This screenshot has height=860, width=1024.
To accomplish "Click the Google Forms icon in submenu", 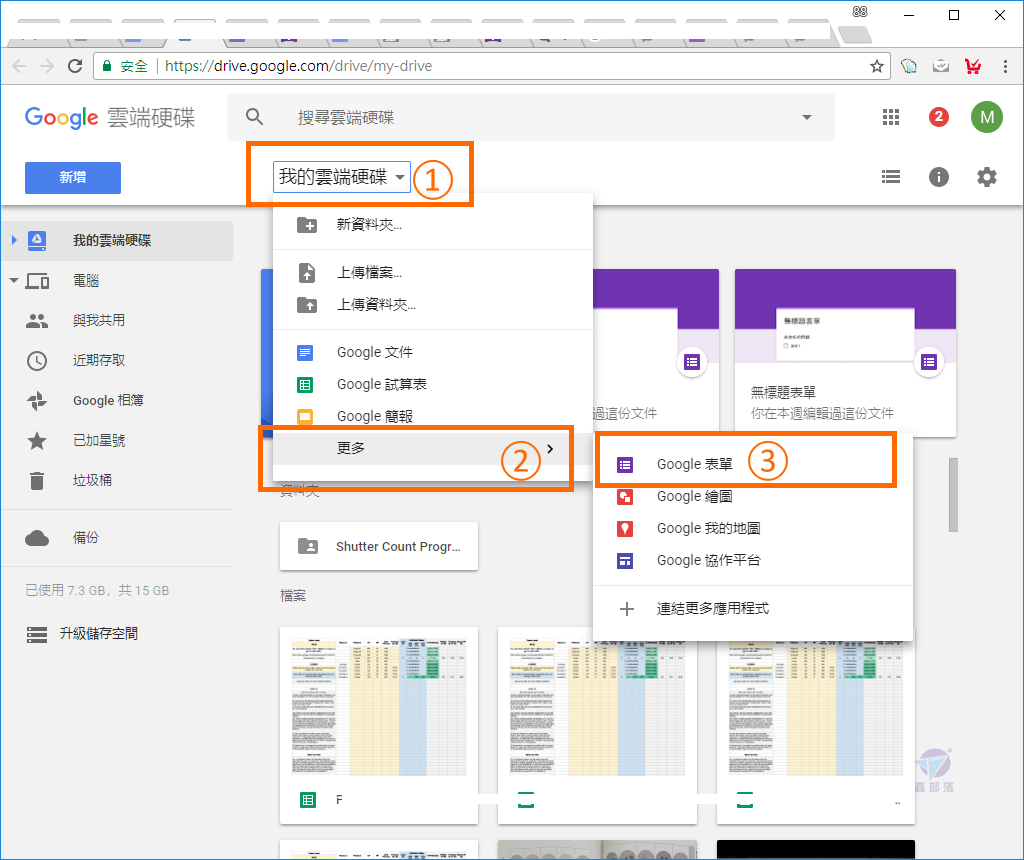I will (x=625, y=465).
